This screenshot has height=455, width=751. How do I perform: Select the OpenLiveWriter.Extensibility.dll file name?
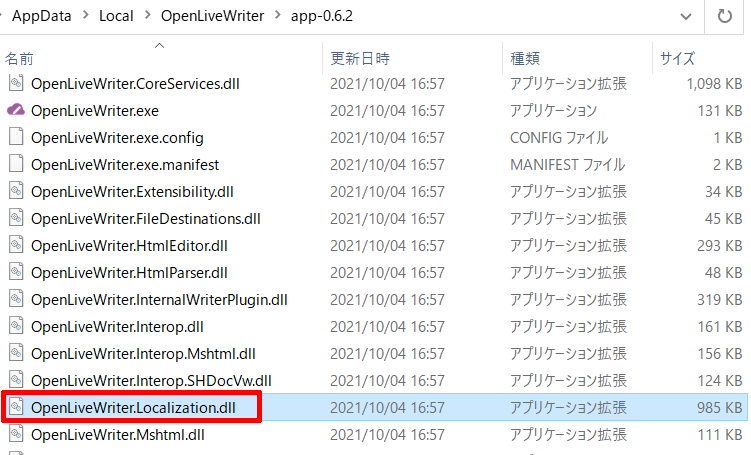pyautogui.click(x=132, y=192)
